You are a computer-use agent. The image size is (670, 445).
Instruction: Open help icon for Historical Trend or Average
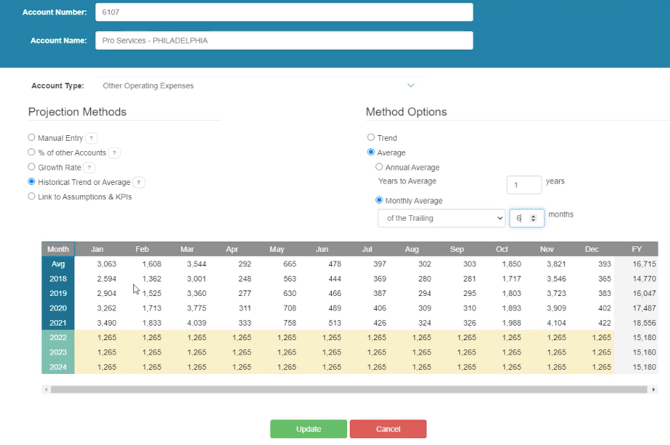pos(139,183)
